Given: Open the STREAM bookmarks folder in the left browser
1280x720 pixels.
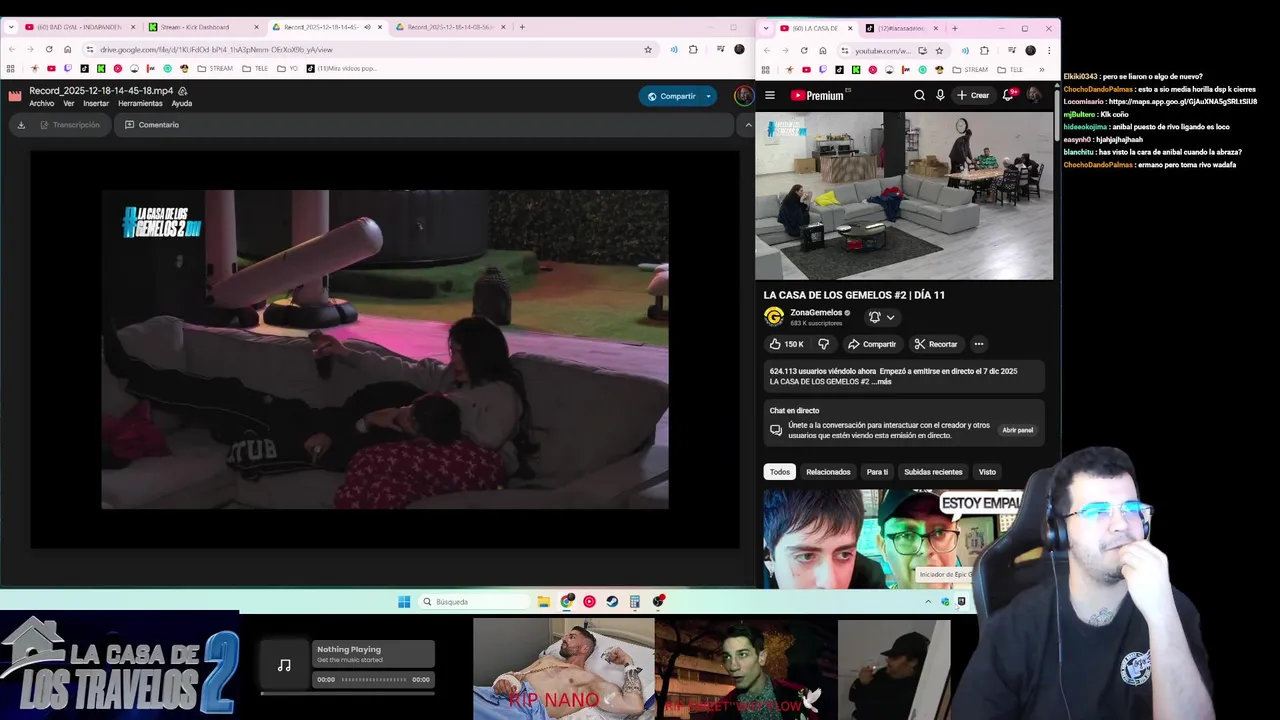Looking at the screenshot, I should [x=214, y=69].
